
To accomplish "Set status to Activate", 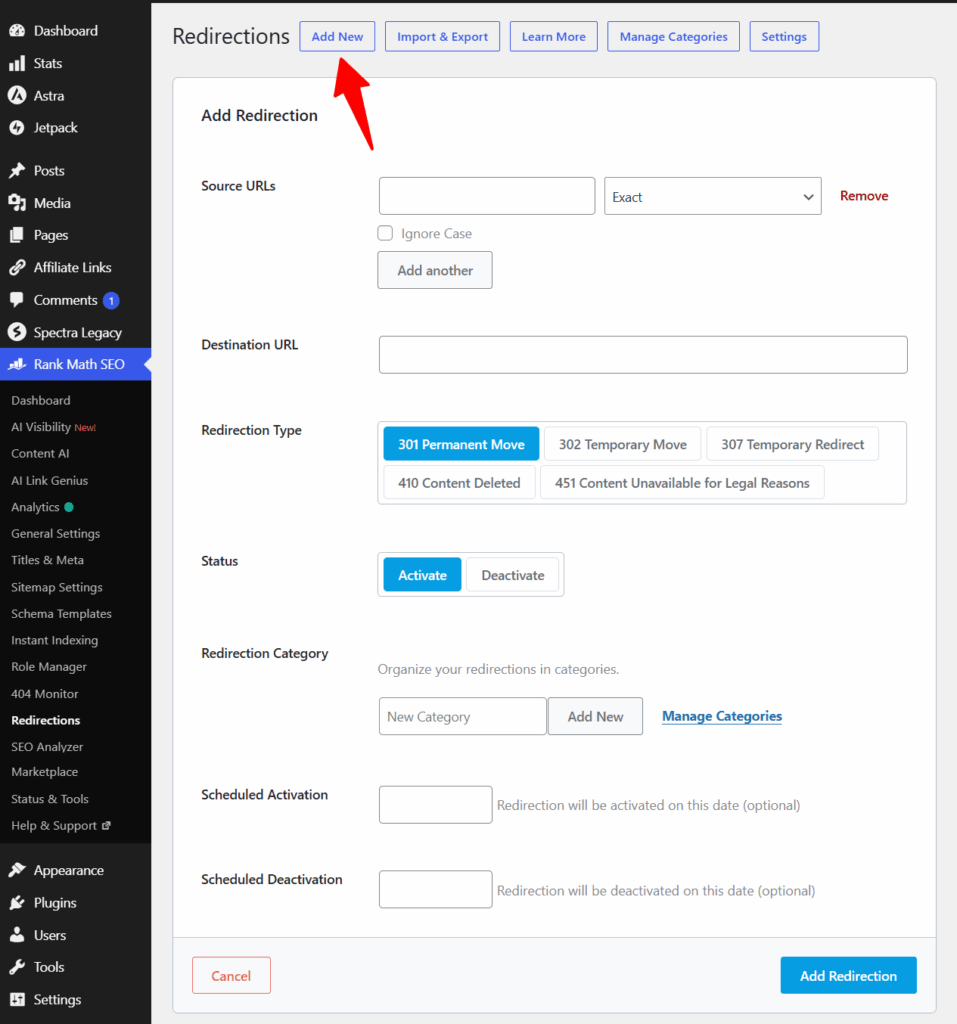I will pyautogui.click(x=422, y=575).
